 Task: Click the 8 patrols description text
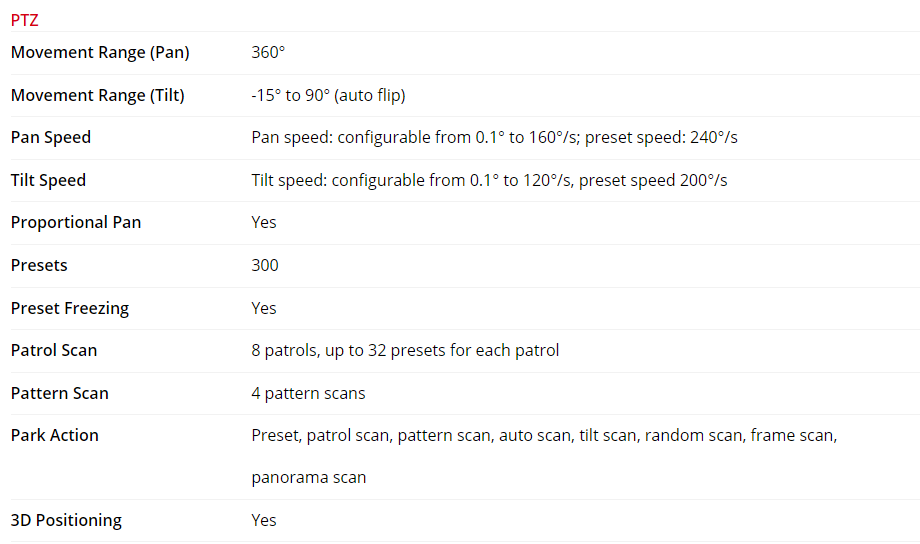coord(405,351)
